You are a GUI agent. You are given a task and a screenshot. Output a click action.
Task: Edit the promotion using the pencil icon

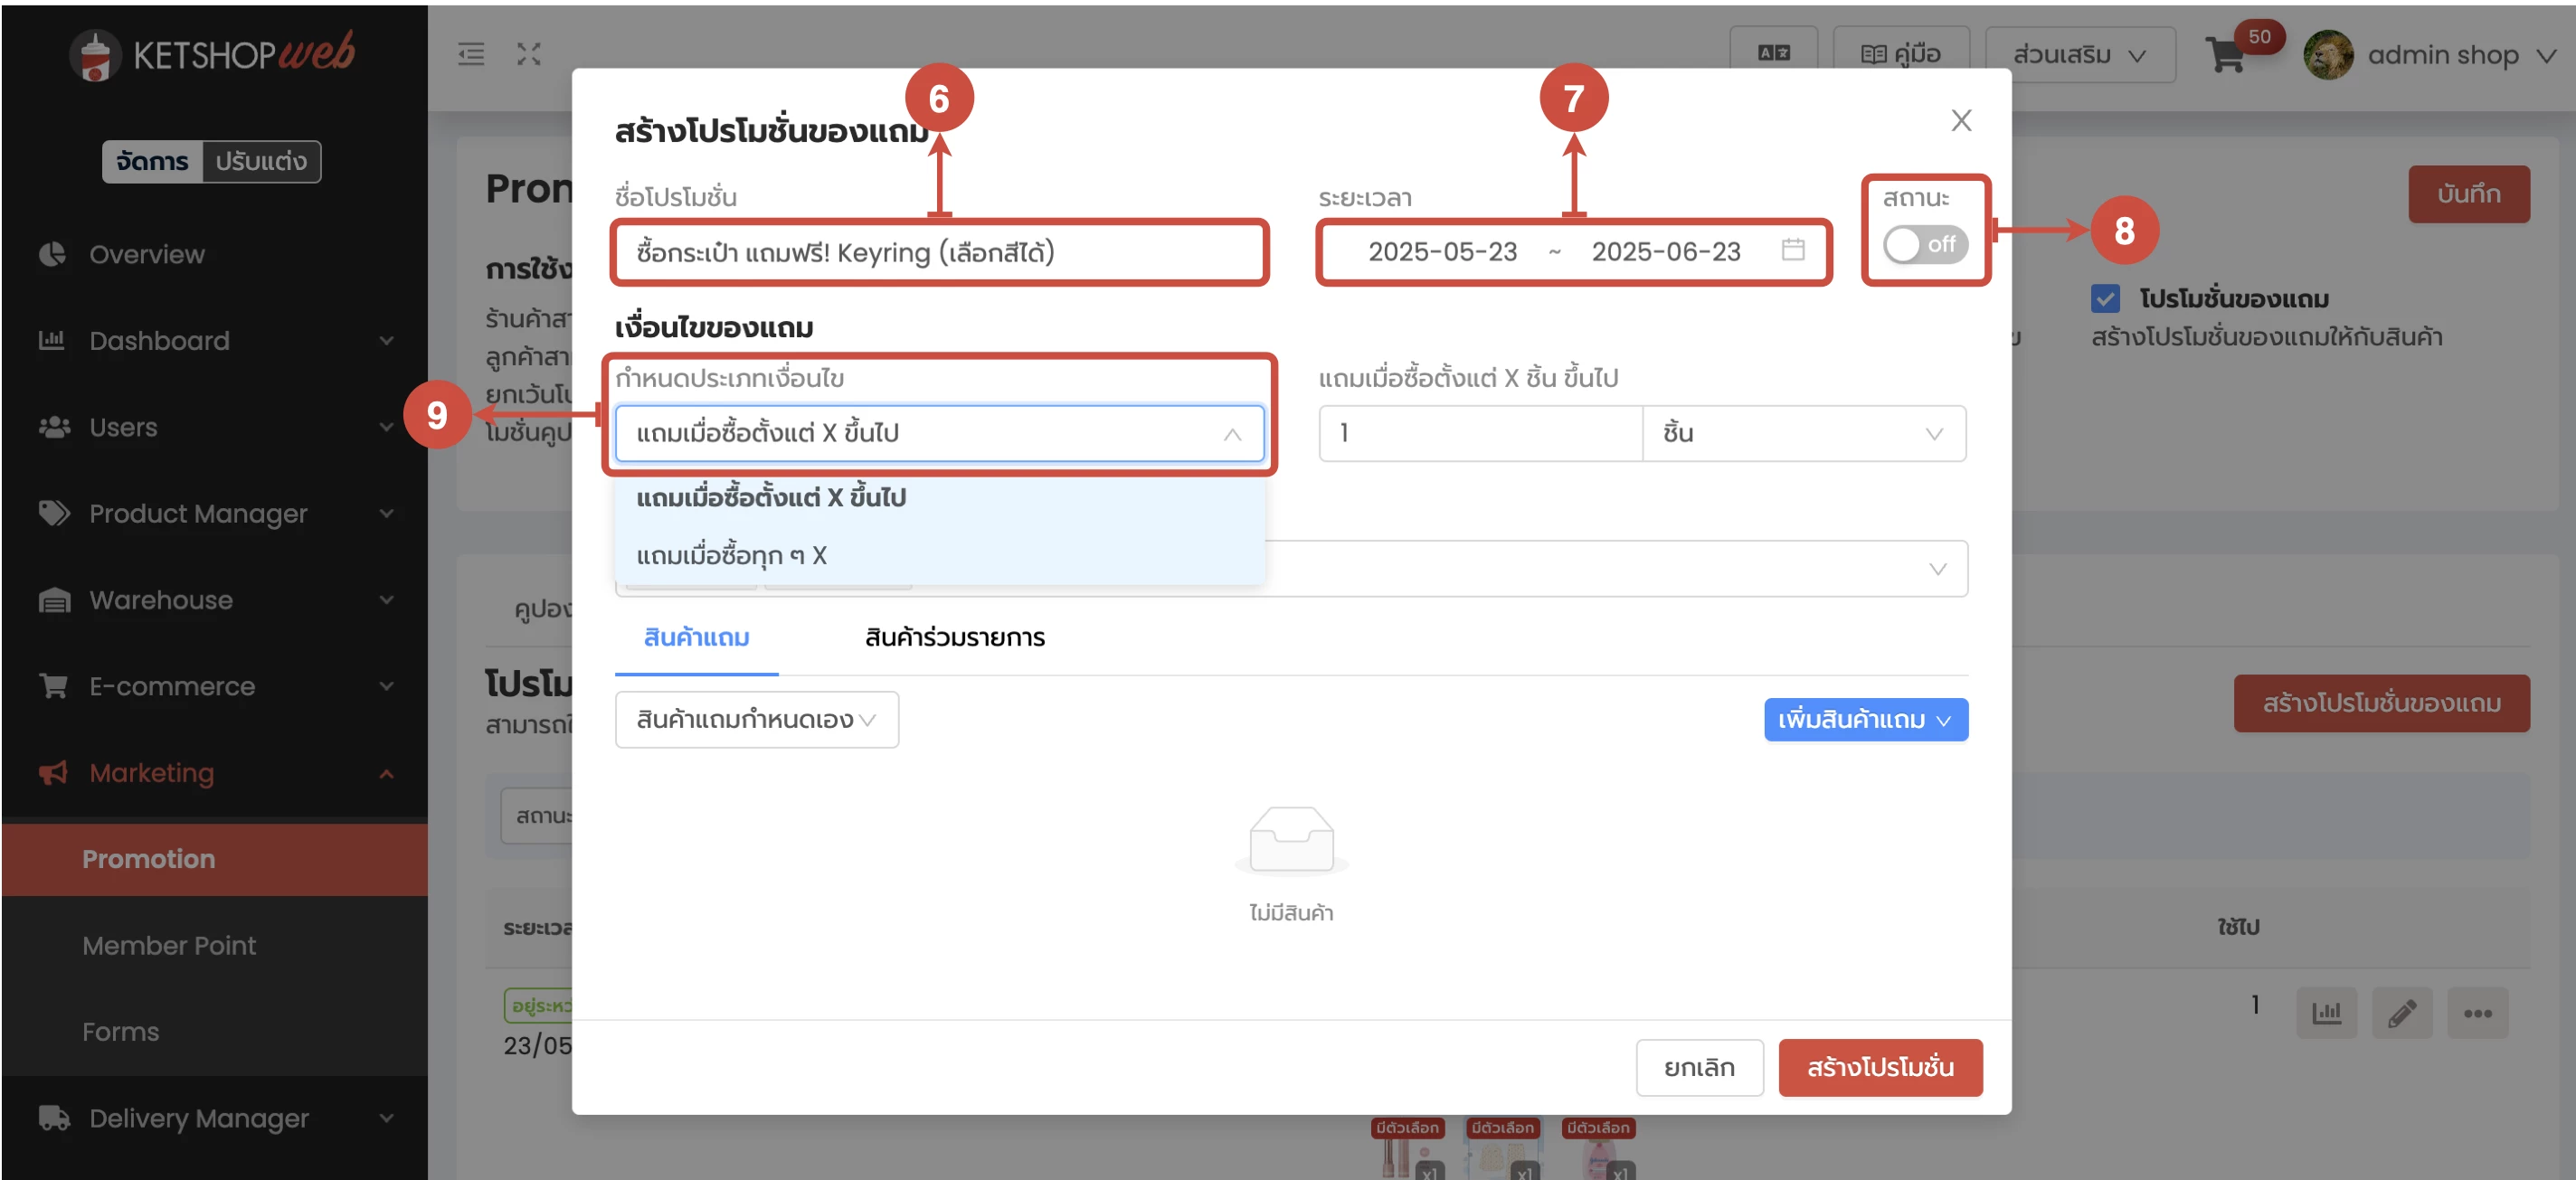pyautogui.click(x=2403, y=1012)
